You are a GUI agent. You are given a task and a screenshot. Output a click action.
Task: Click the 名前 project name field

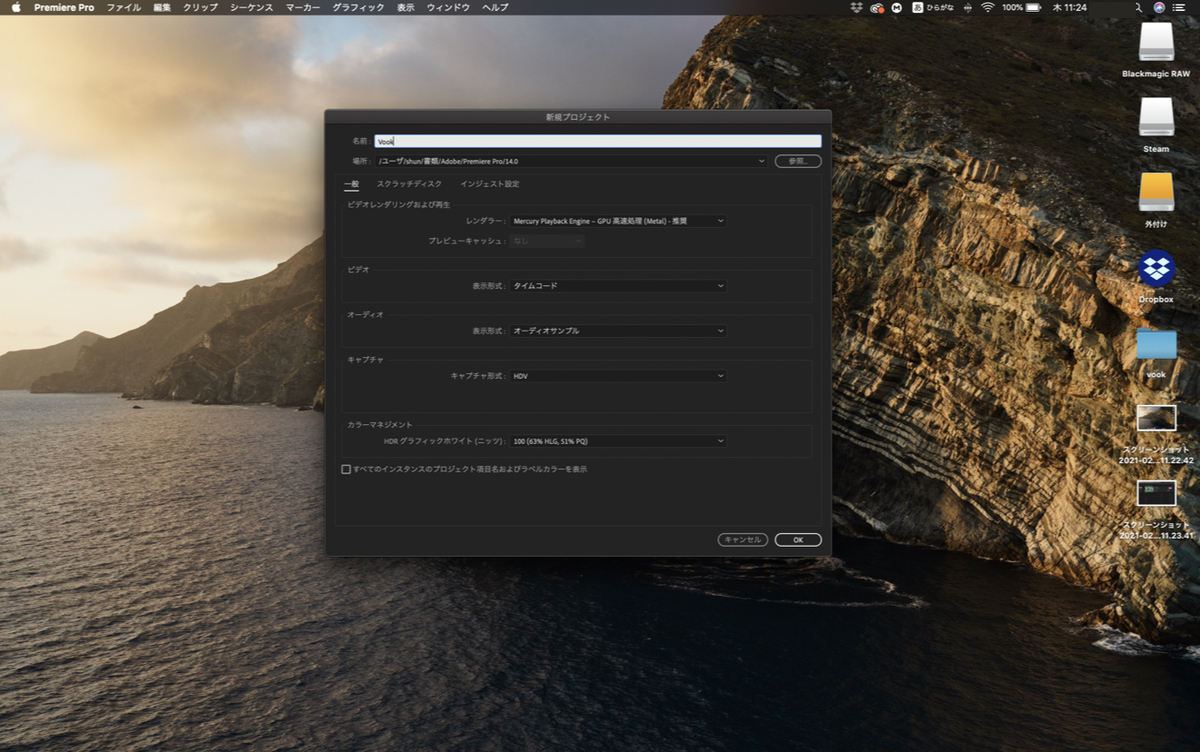point(598,142)
